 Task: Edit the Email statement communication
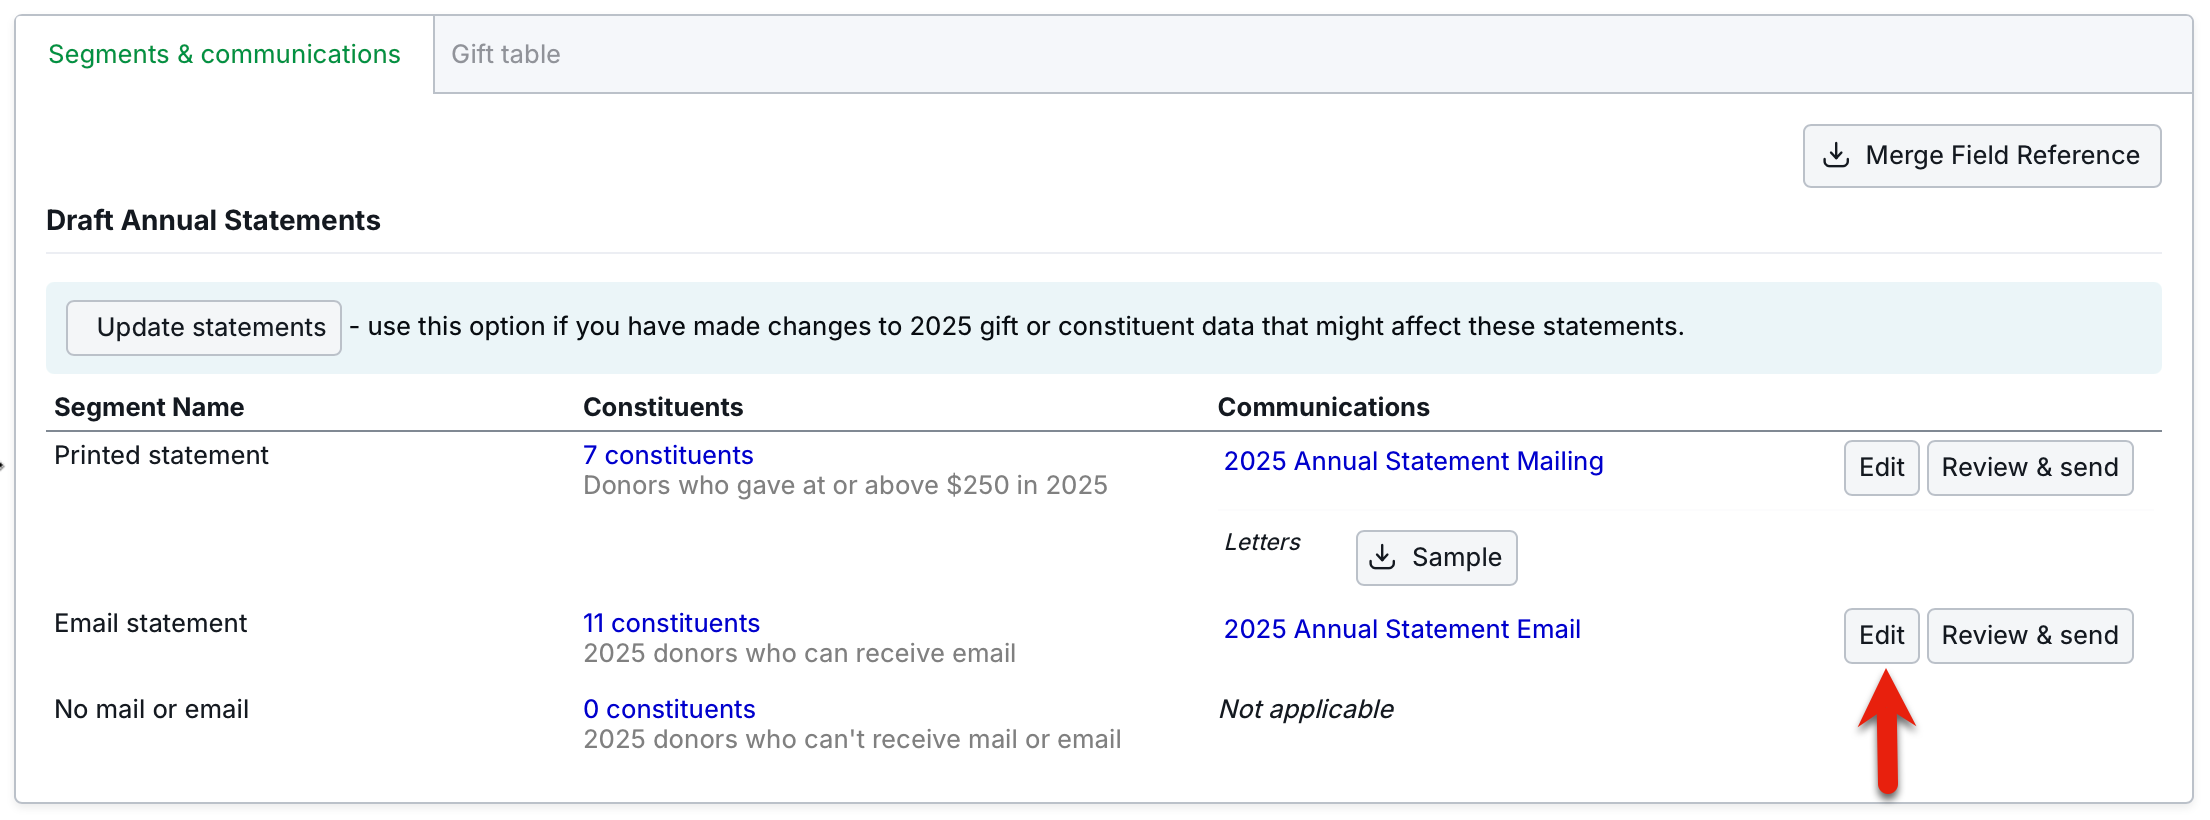click(1881, 635)
